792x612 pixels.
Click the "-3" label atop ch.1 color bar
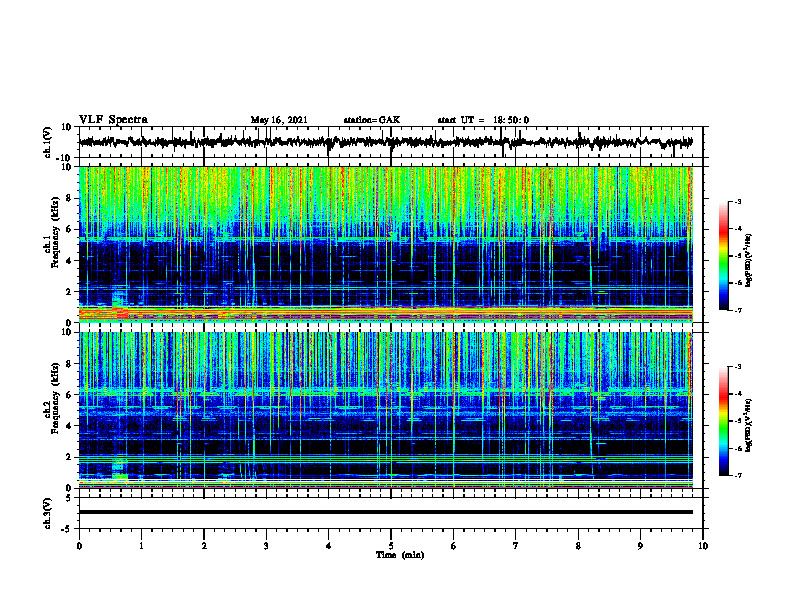click(x=737, y=202)
